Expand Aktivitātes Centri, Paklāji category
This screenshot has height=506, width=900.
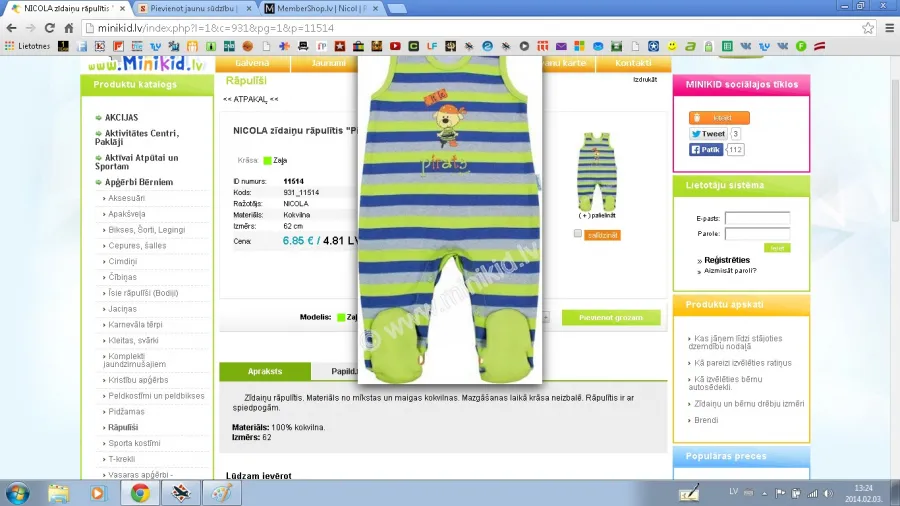click(137, 137)
